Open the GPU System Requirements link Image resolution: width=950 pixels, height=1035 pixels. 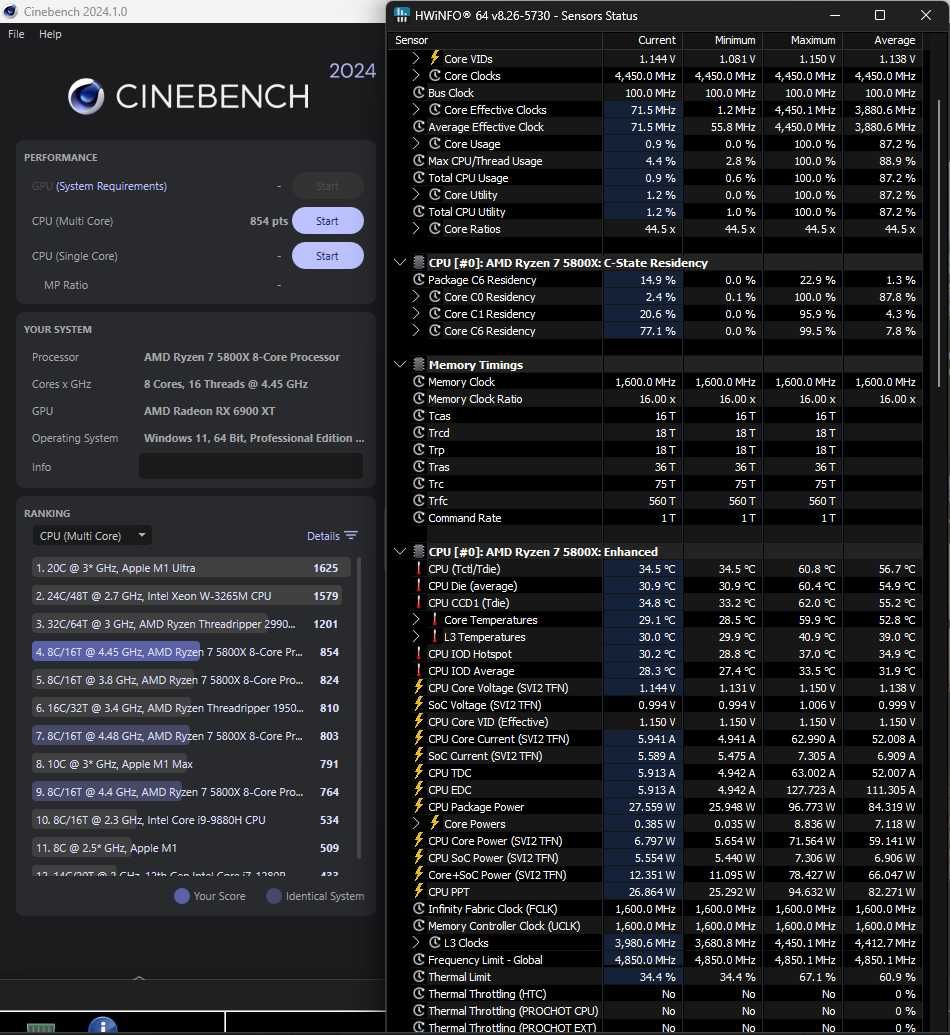coord(112,186)
